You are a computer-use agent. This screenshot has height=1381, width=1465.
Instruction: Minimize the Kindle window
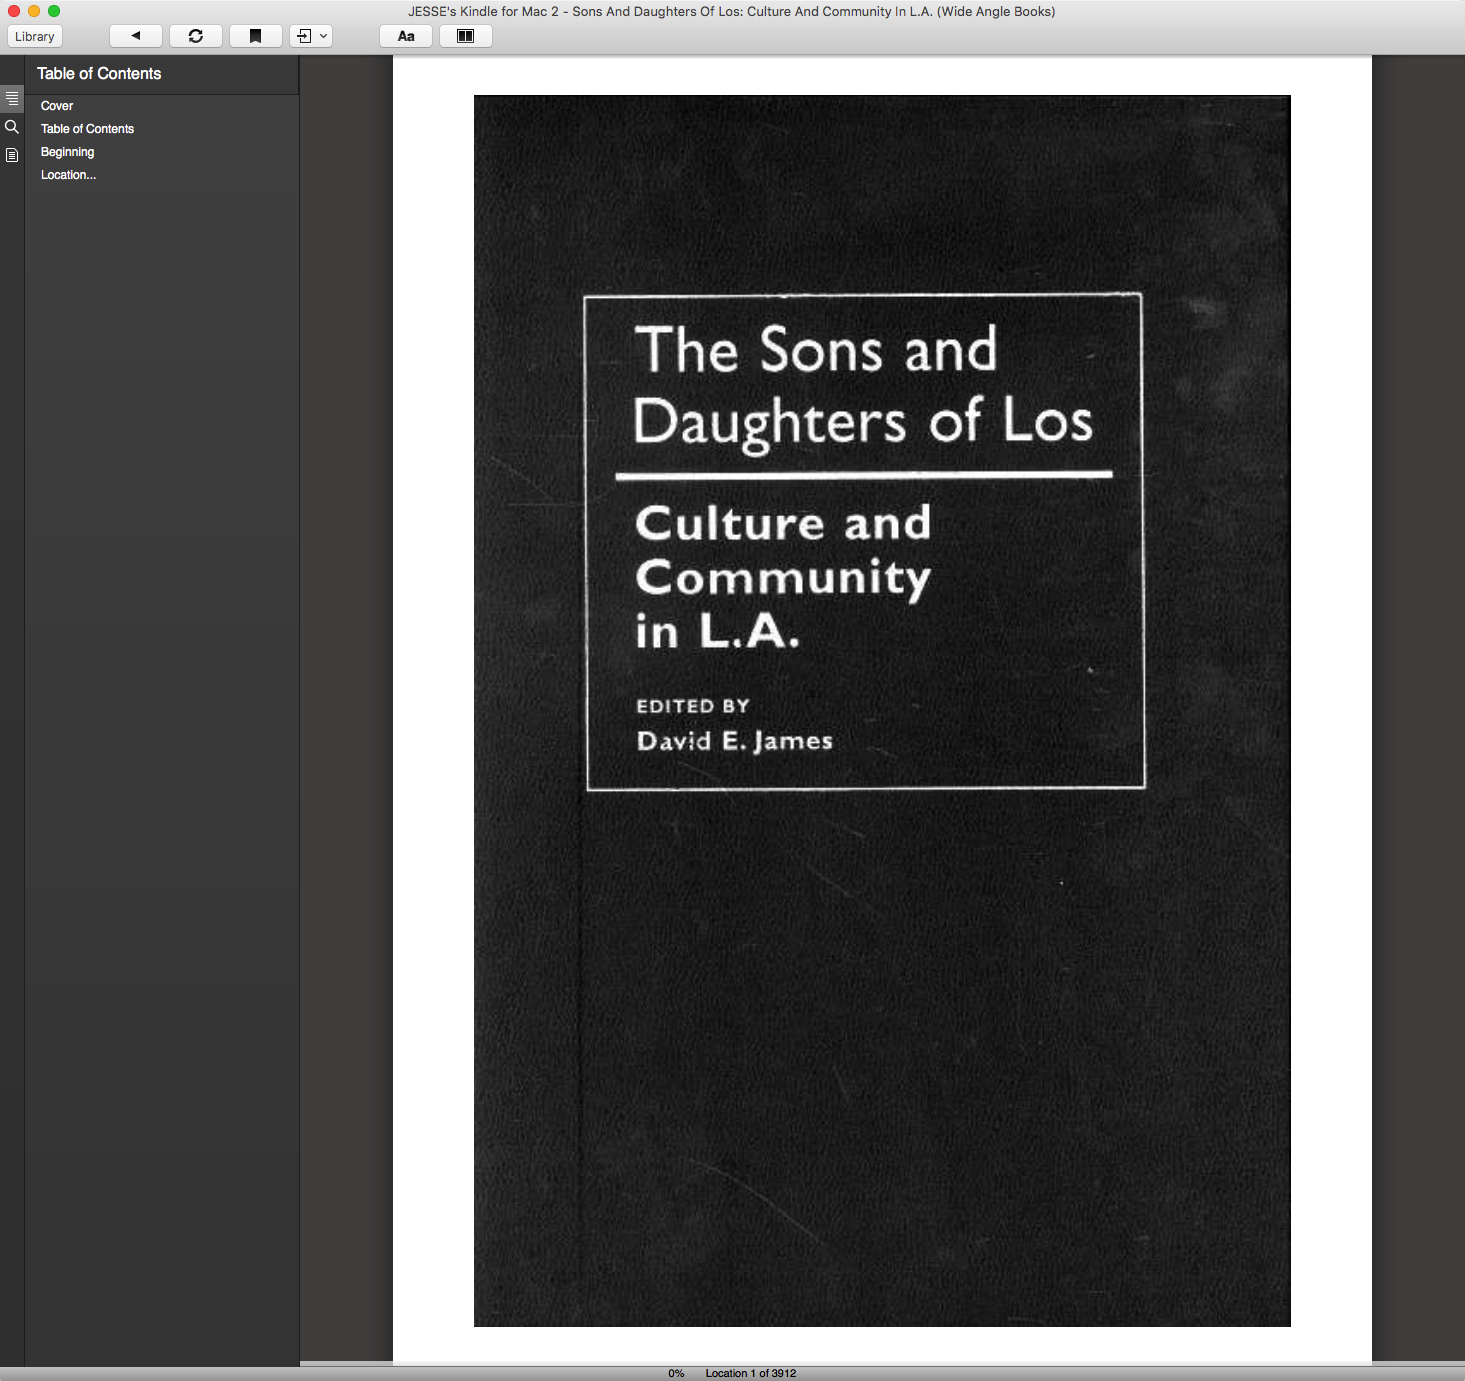[x=34, y=11]
